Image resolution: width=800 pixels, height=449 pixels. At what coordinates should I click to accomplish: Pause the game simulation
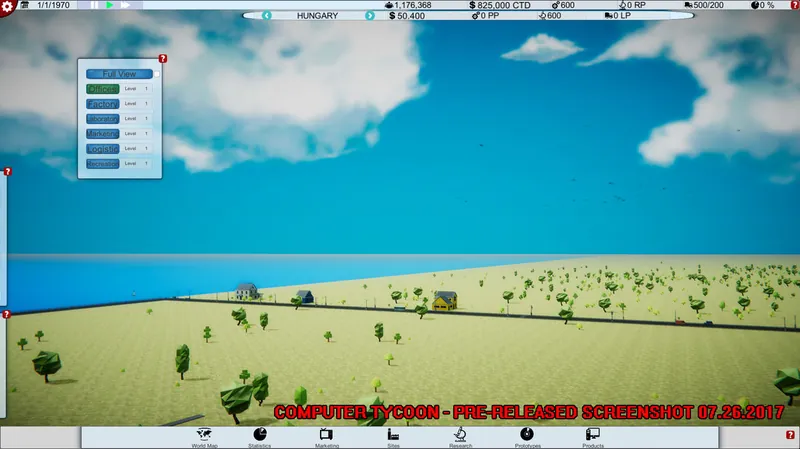pos(94,5)
